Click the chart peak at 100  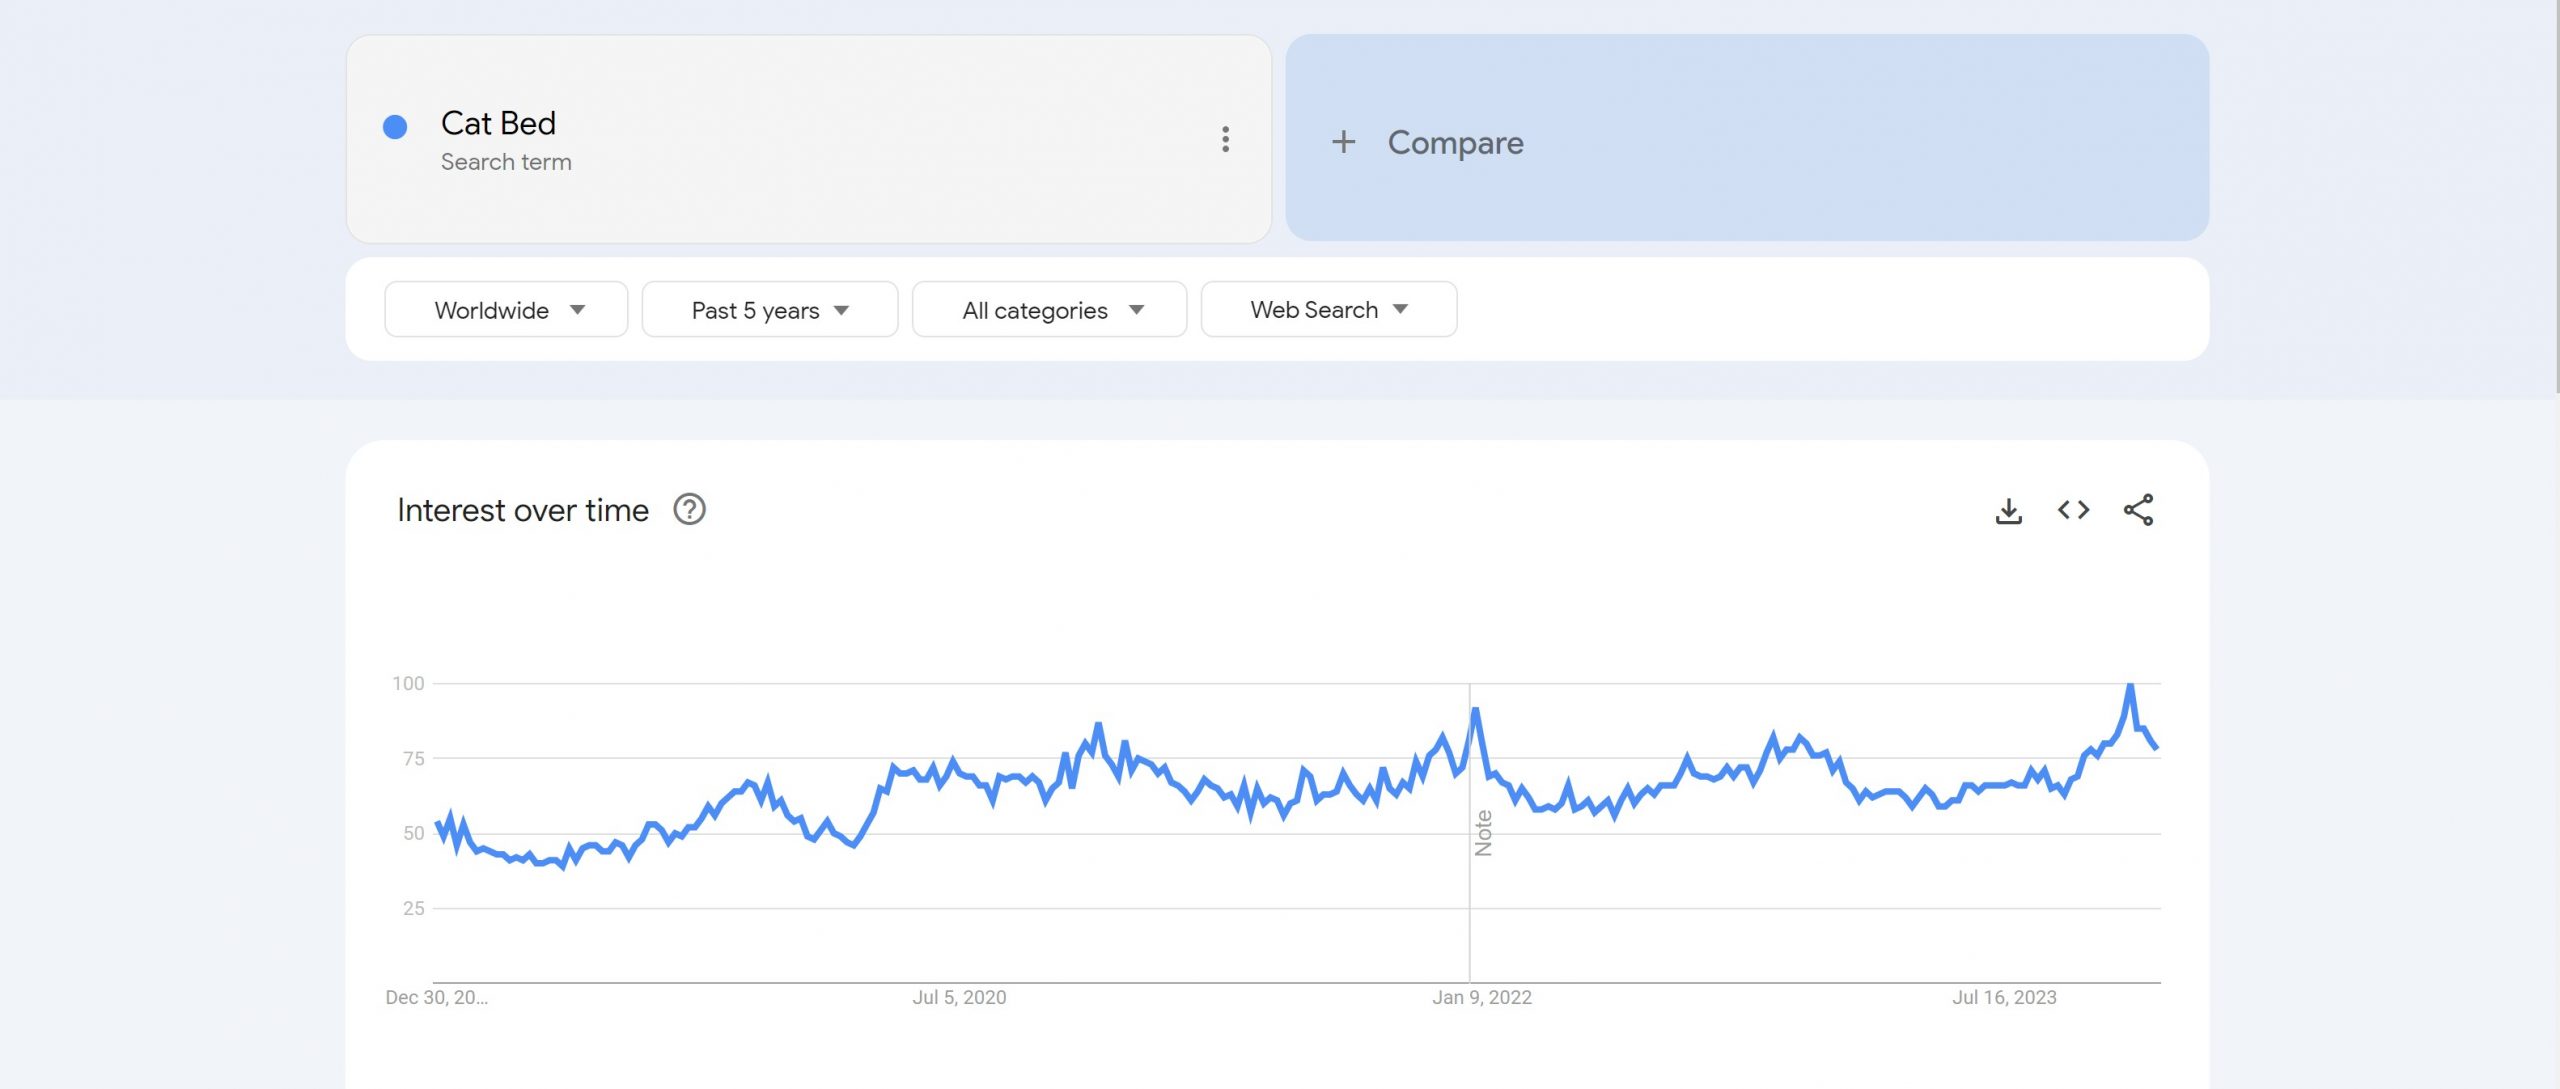tap(2130, 686)
